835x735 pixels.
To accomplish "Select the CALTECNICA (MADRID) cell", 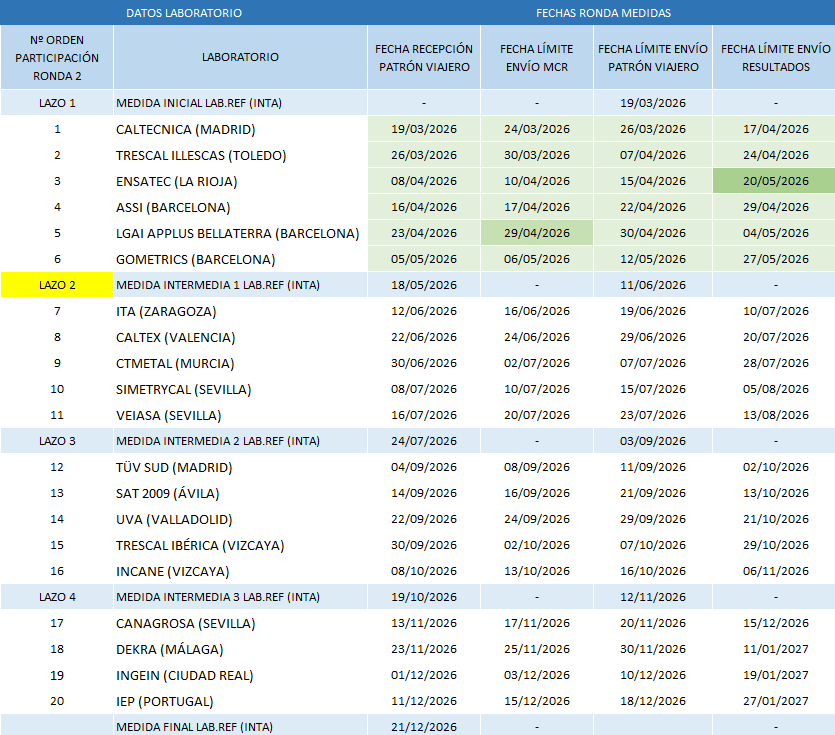I will [x=240, y=129].
